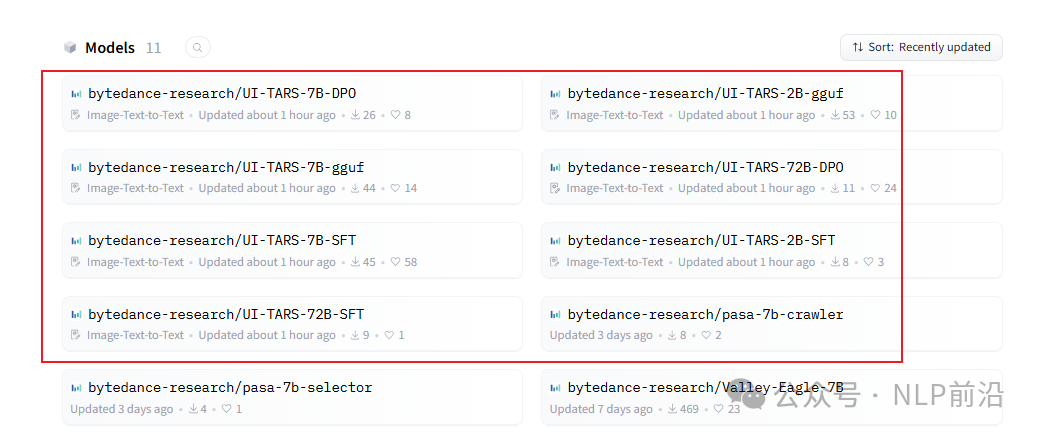Click the avatar icon beside UI-TARS-7B-SFT
This screenshot has height=436, width=1037.
click(76, 241)
